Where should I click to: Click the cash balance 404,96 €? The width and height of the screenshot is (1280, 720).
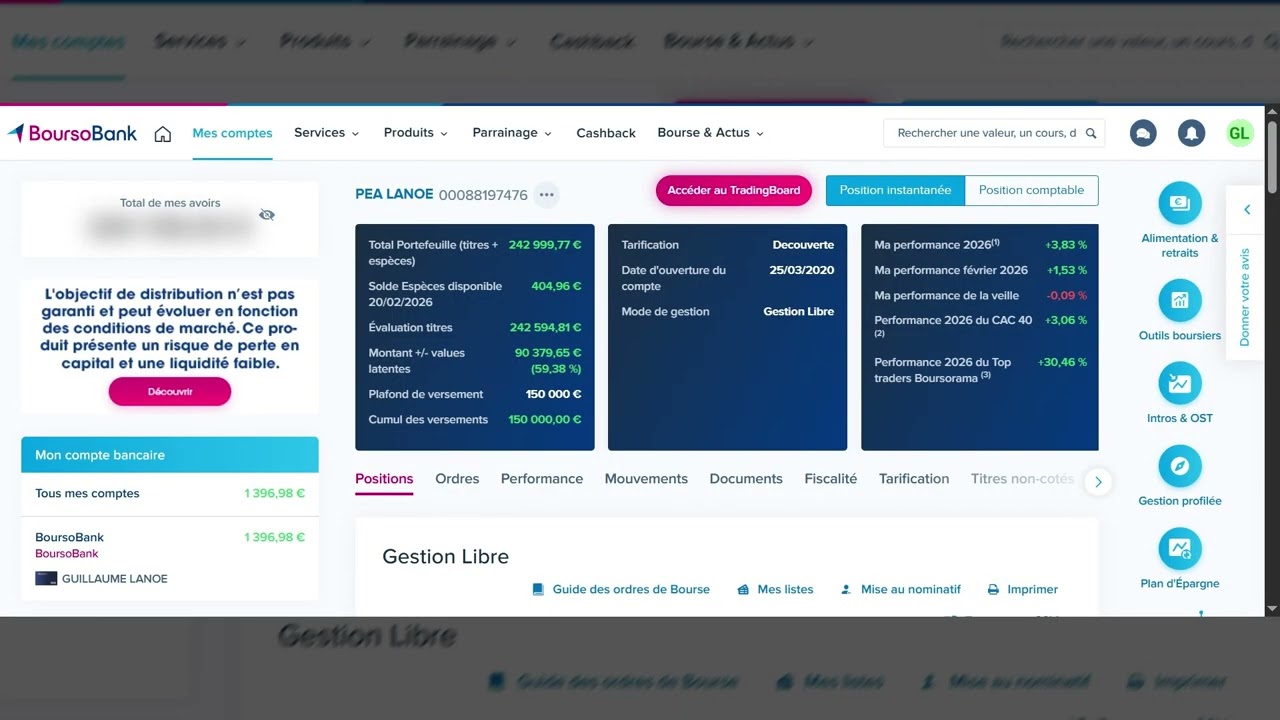point(556,286)
